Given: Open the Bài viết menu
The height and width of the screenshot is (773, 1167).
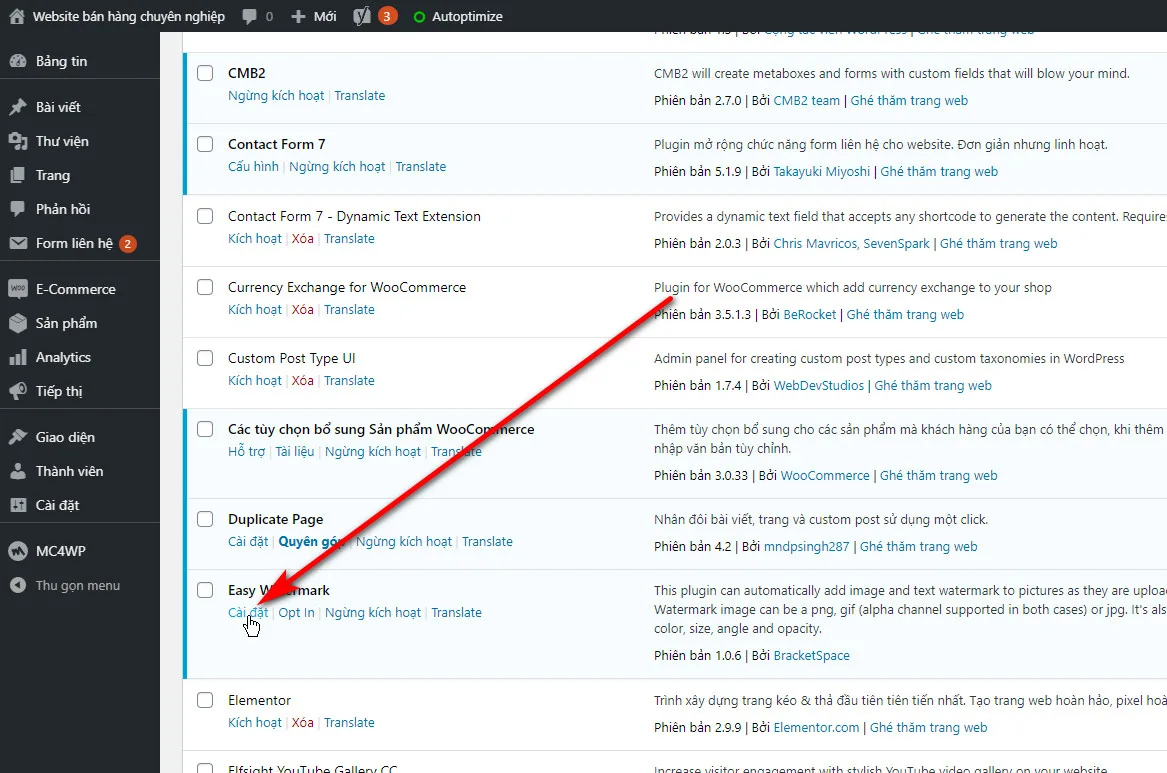Looking at the screenshot, I should 58,107.
